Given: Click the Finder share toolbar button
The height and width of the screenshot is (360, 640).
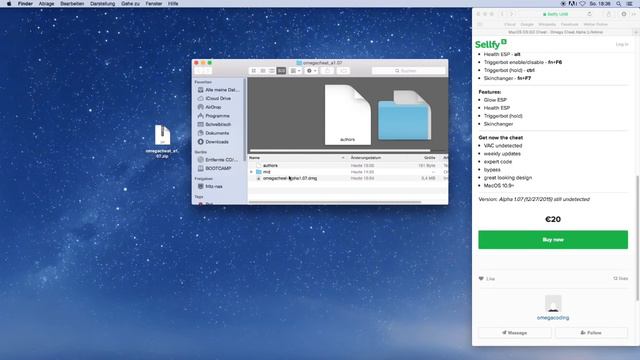Looking at the screenshot, I should pyautogui.click(x=327, y=71).
